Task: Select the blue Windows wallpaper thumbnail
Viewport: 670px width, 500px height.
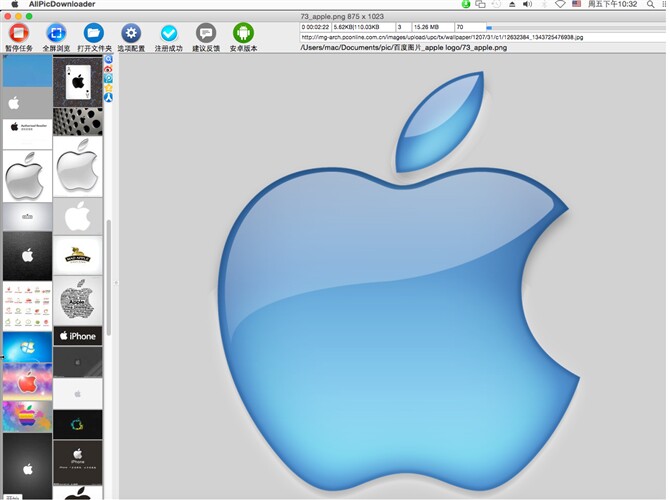Action: coord(28,347)
